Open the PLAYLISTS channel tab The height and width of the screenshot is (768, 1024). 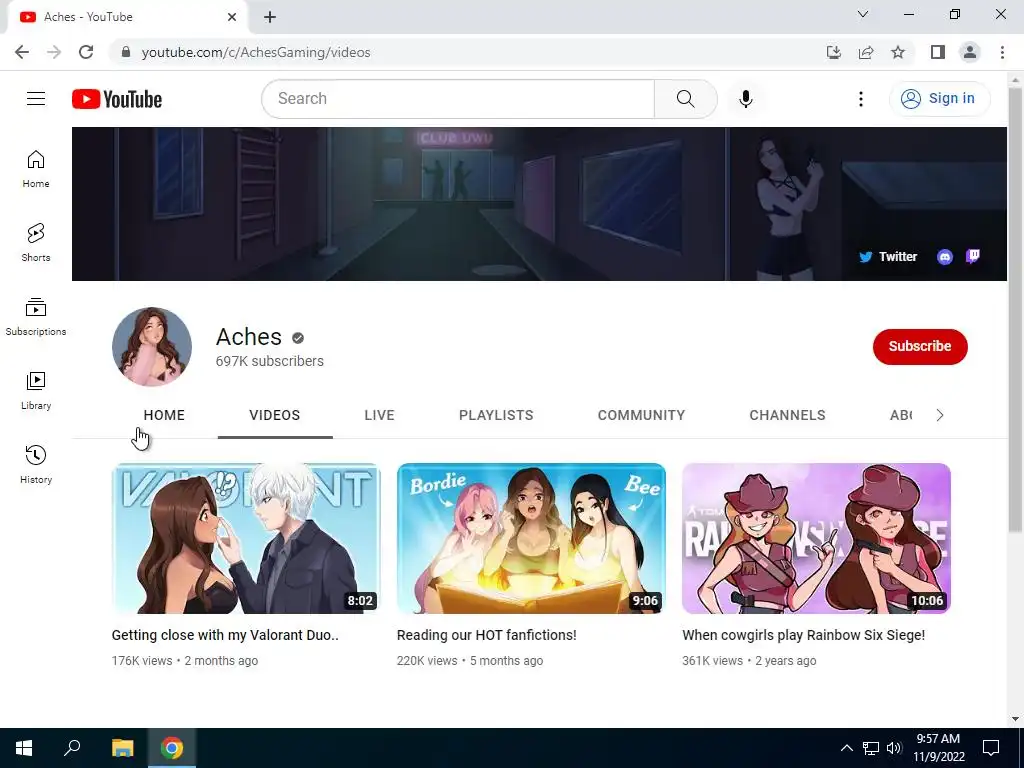coord(496,415)
